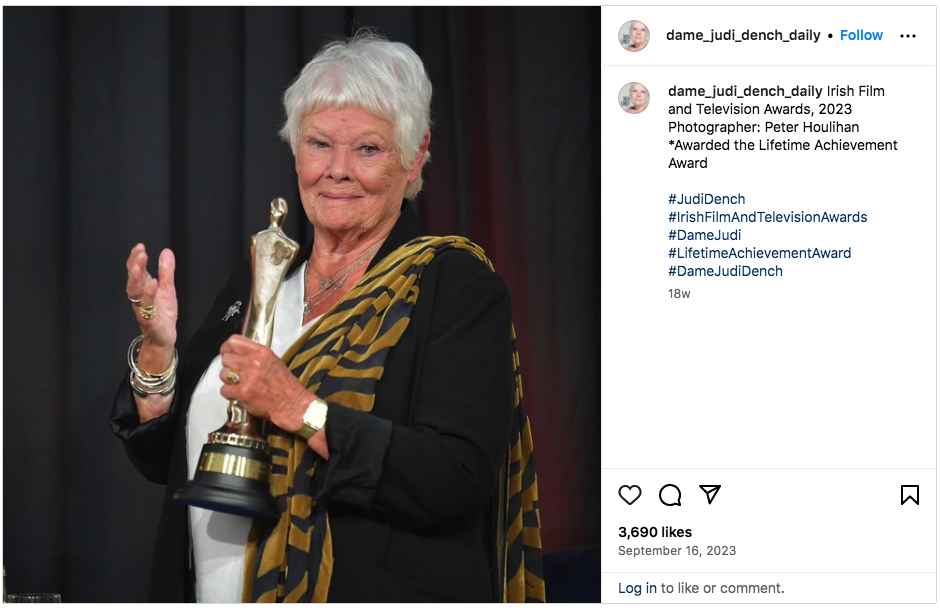Click the Log in link
Screen dimensions: 940x608
coord(637,588)
